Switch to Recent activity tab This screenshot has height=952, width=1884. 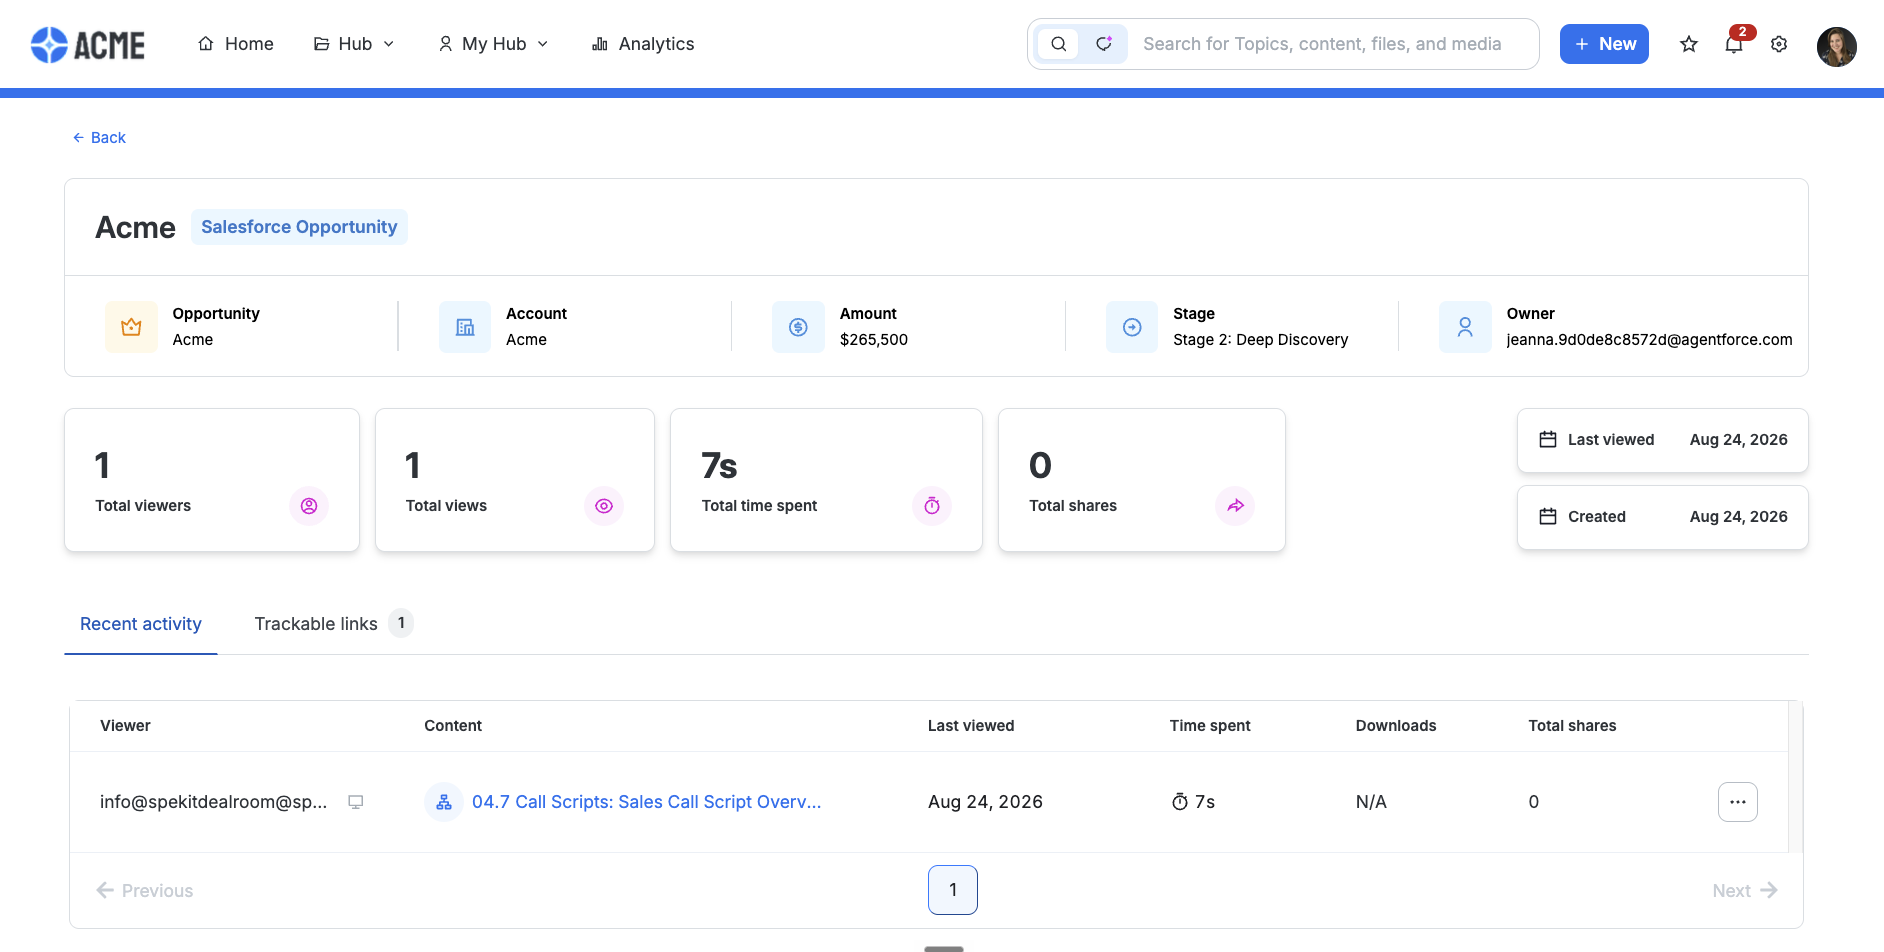click(141, 624)
